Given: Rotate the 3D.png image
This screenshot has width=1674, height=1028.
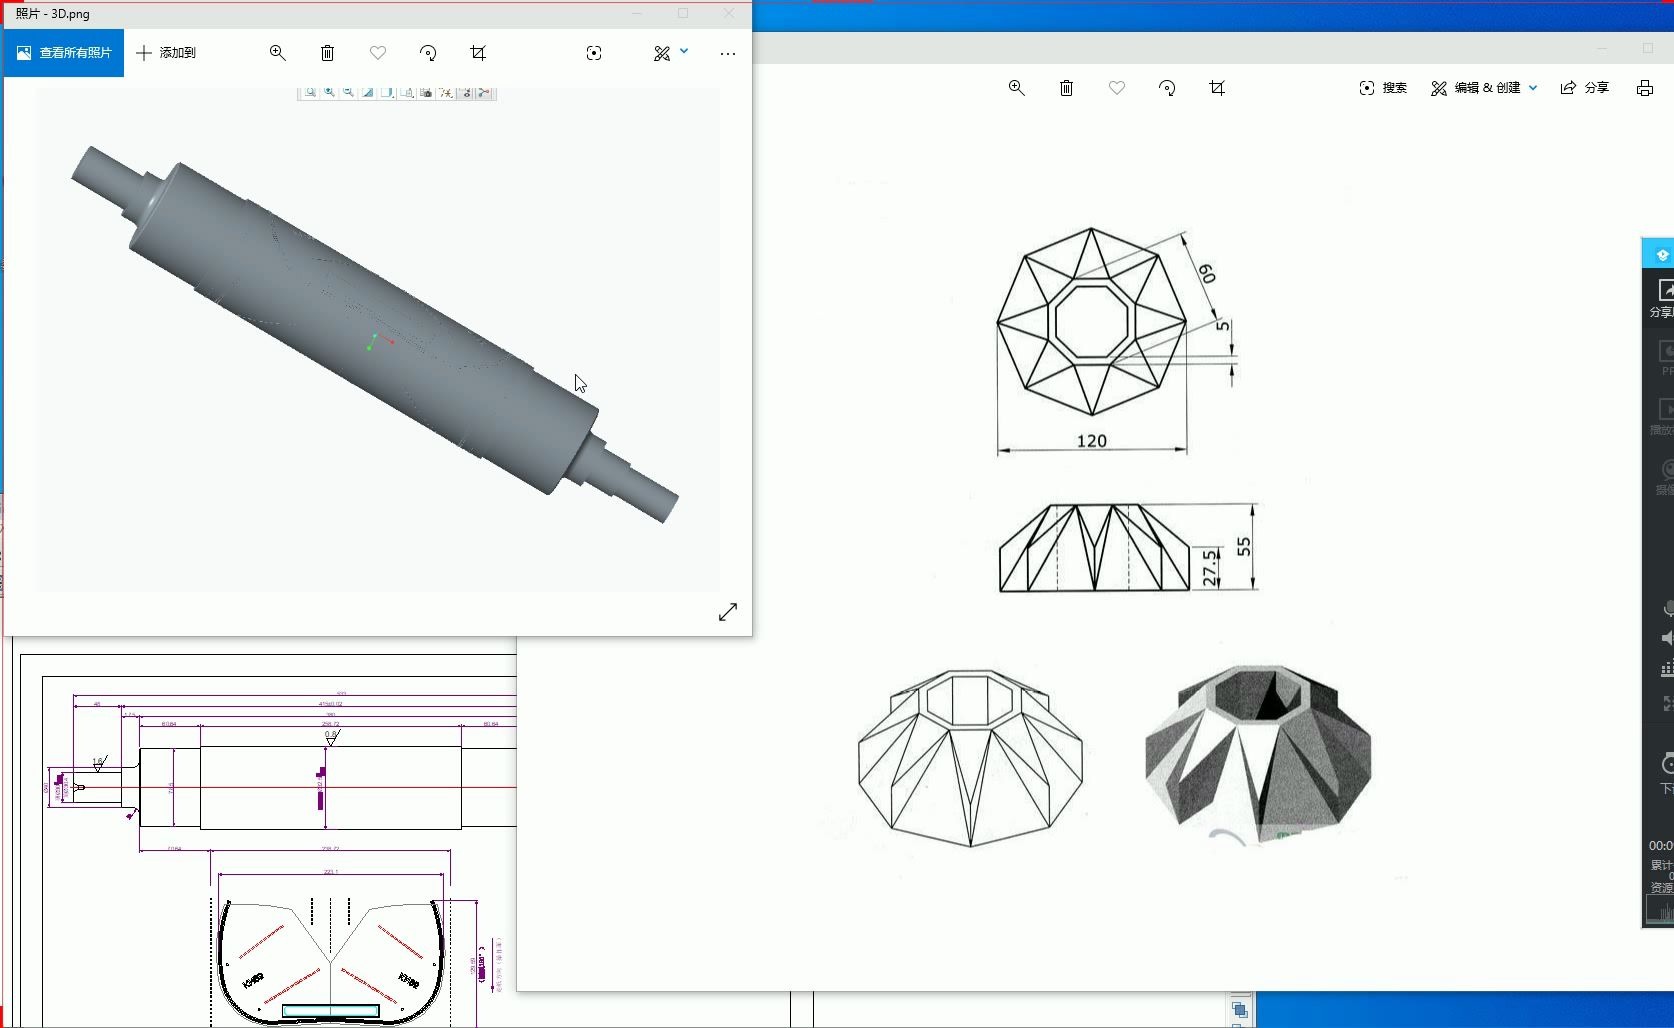Looking at the screenshot, I should click(x=428, y=53).
